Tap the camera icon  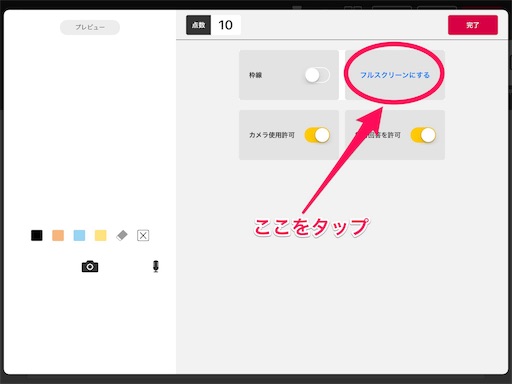(90, 267)
